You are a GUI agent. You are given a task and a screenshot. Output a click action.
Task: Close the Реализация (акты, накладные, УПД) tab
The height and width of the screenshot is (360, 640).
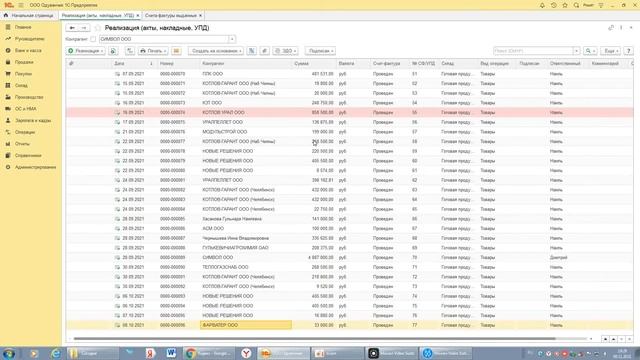click(138, 15)
